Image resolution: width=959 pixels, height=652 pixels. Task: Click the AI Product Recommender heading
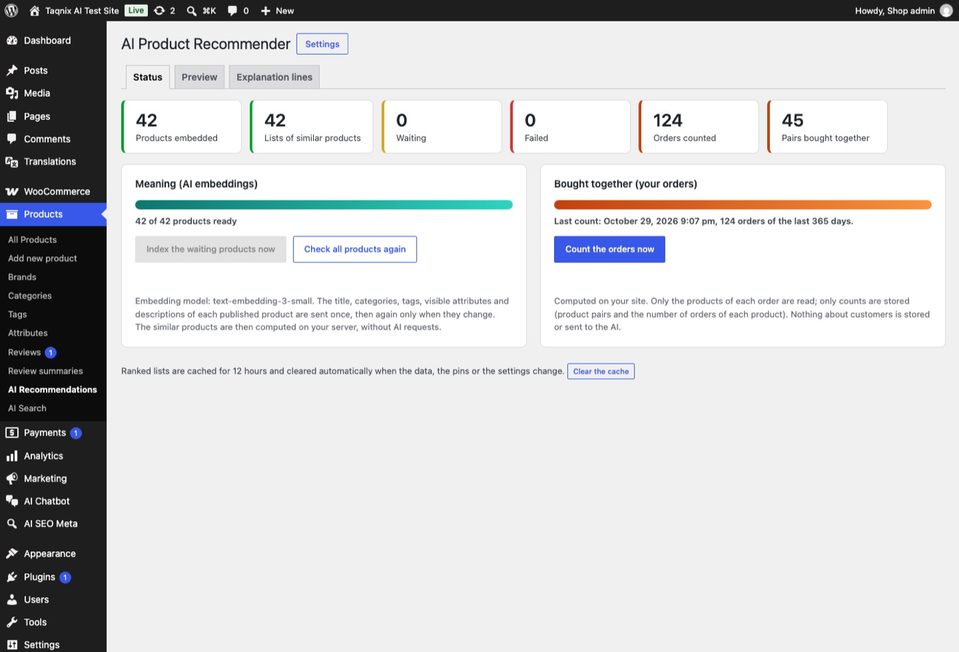click(206, 44)
